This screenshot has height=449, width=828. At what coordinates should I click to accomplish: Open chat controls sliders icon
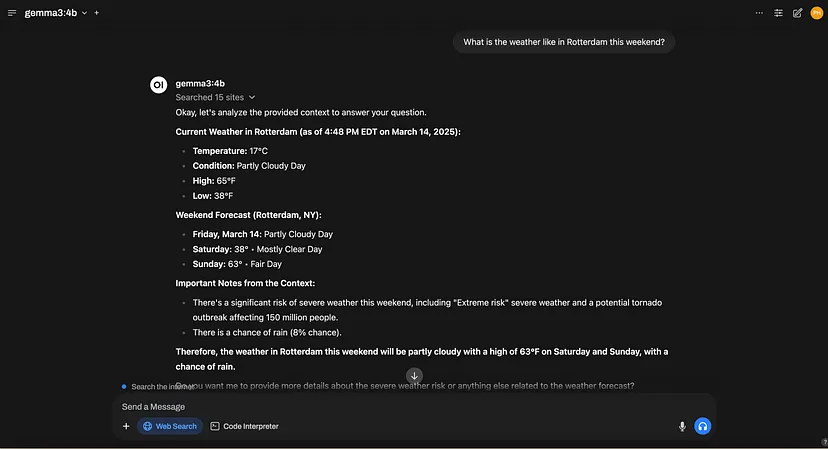coord(778,13)
